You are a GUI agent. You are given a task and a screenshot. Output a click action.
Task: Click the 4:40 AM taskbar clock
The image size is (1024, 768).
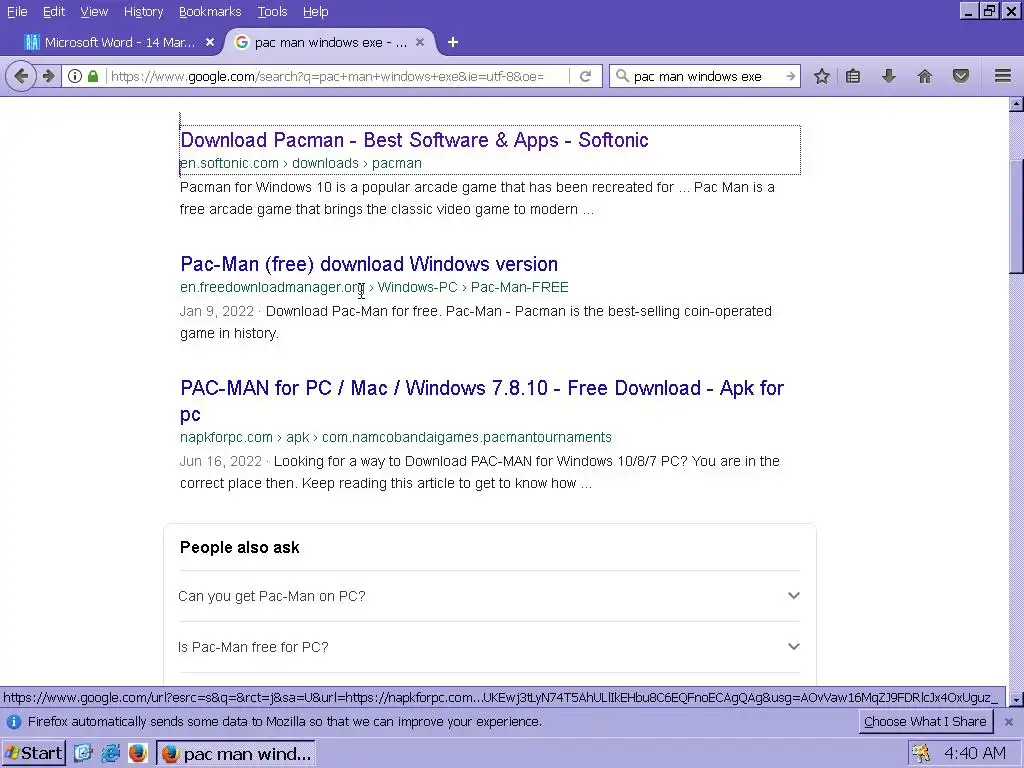coord(974,754)
